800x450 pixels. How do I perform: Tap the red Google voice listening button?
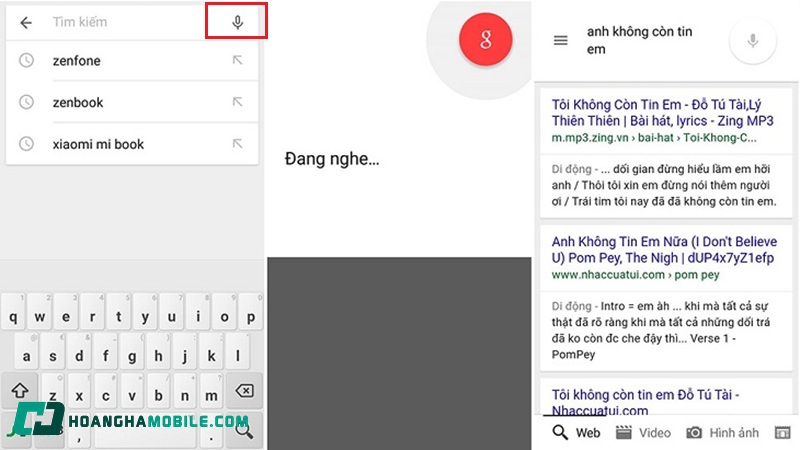[x=485, y=39]
